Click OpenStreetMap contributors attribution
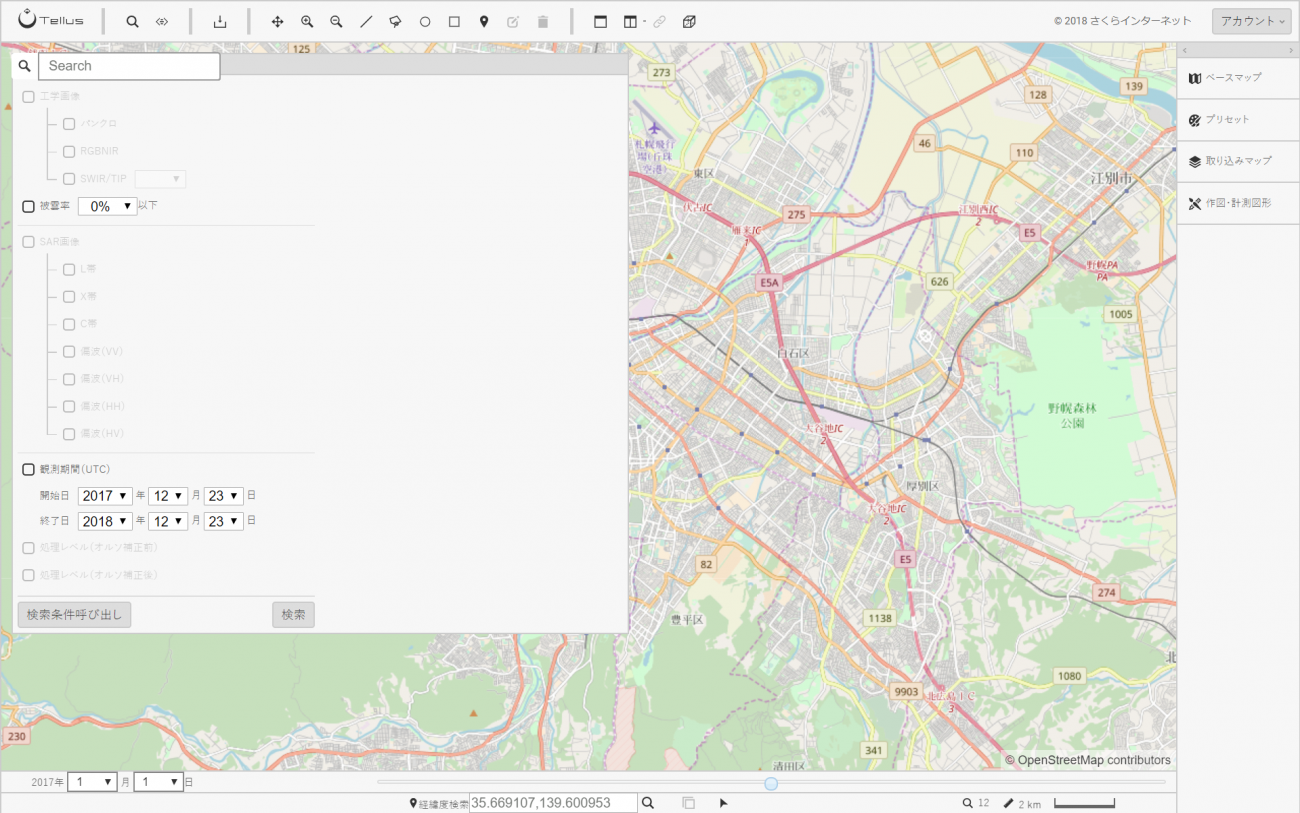Image resolution: width=1300 pixels, height=813 pixels. 1088,760
